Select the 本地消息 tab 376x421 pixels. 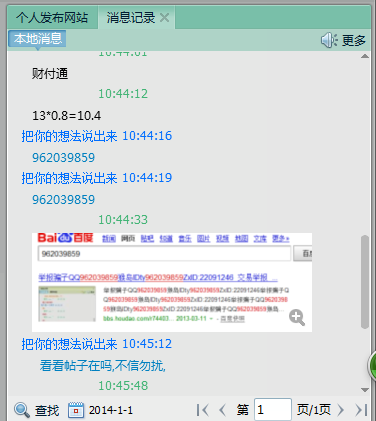click(38, 39)
